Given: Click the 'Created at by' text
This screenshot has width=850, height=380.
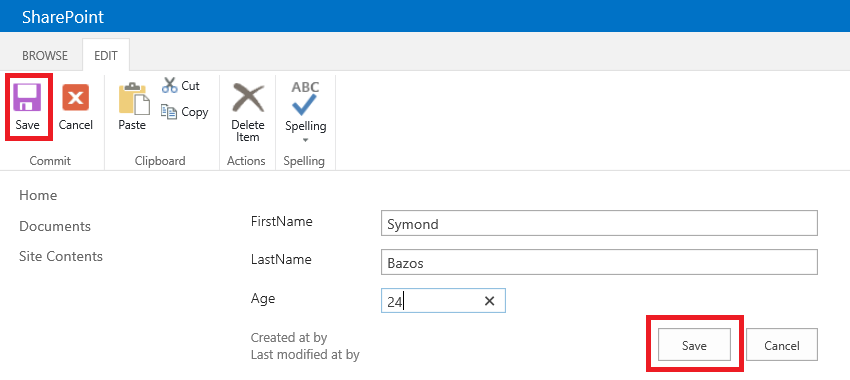Looking at the screenshot, I should [289, 338].
